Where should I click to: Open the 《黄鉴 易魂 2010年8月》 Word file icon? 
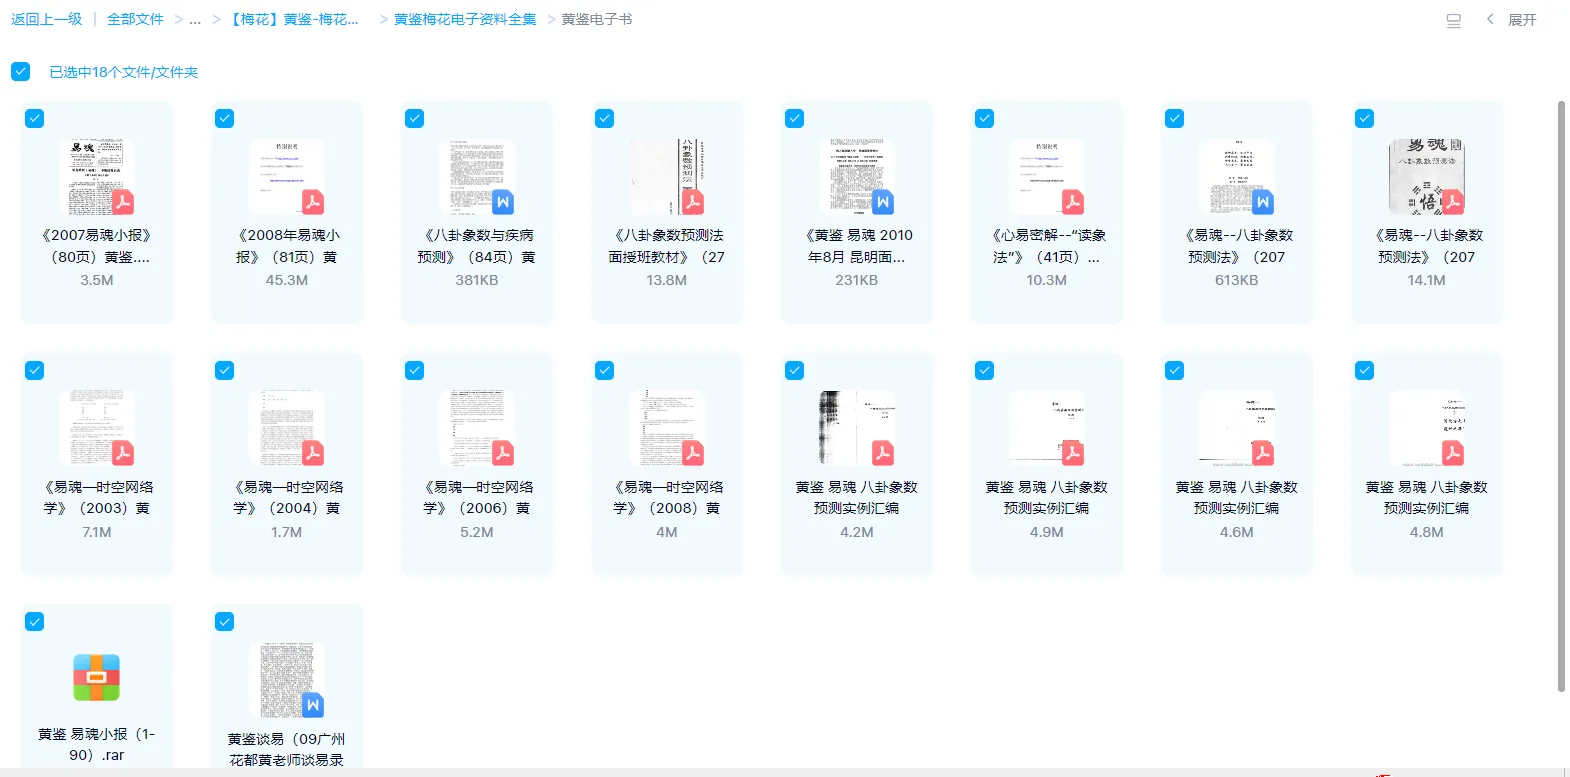coord(857,177)
